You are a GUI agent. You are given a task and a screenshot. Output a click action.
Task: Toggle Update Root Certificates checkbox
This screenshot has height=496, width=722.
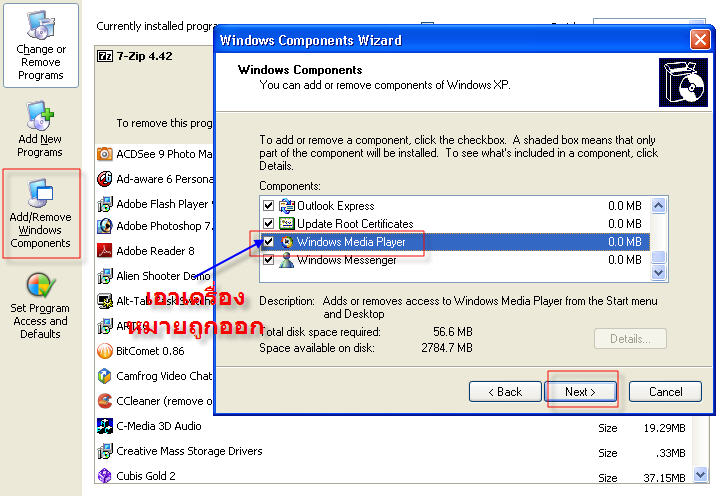[268, 223]
